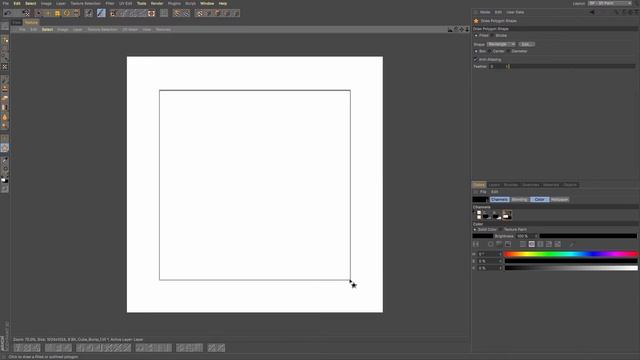Viewport: 640px width, 360px height.
Task: Open the File menu in the color panel
Action: (483, 192)
